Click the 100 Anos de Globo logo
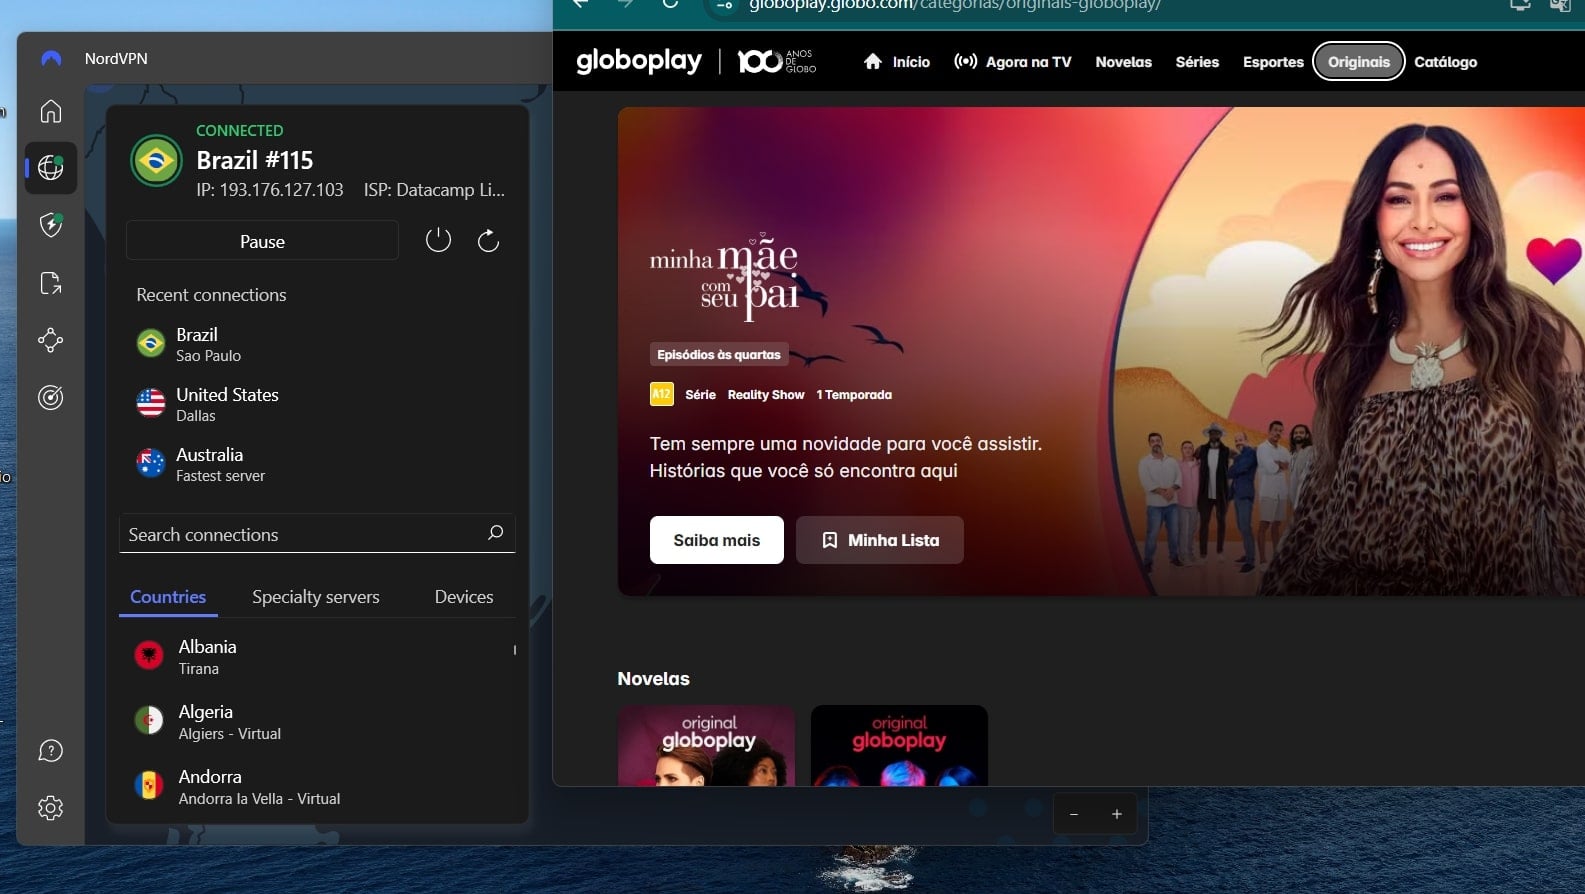The image size is (1585, 894). point(777,61)
